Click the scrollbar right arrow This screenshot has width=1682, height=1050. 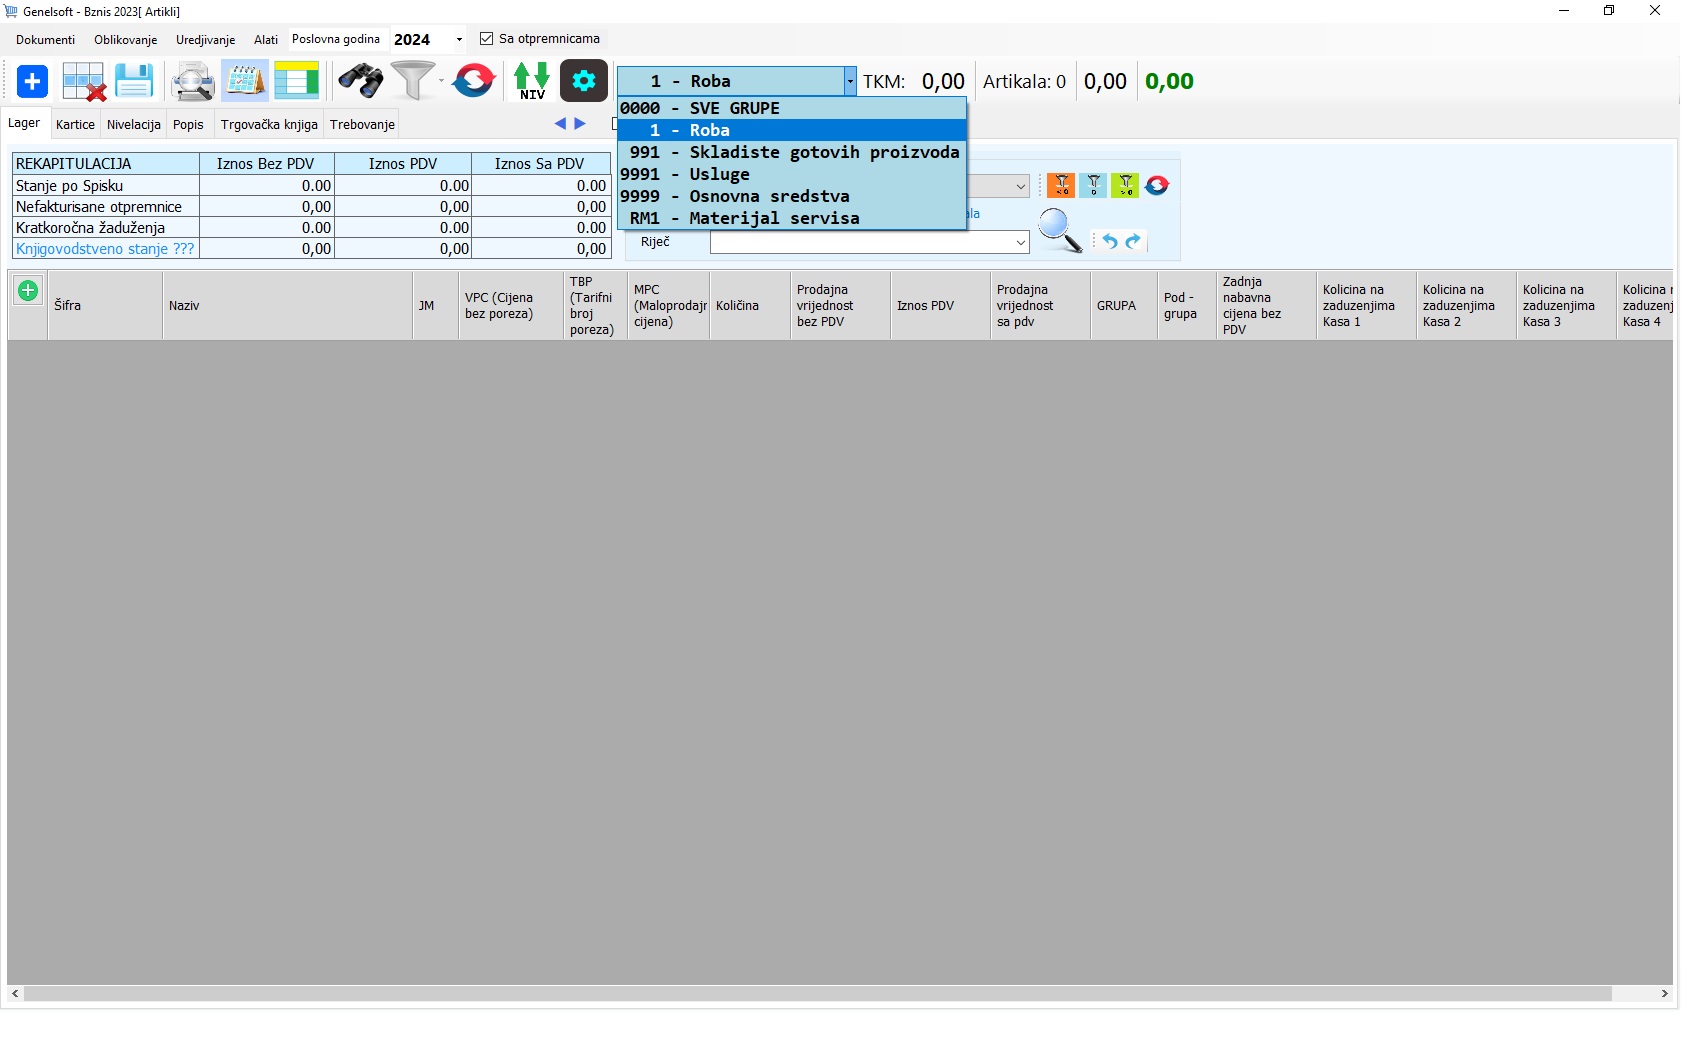1665,994
